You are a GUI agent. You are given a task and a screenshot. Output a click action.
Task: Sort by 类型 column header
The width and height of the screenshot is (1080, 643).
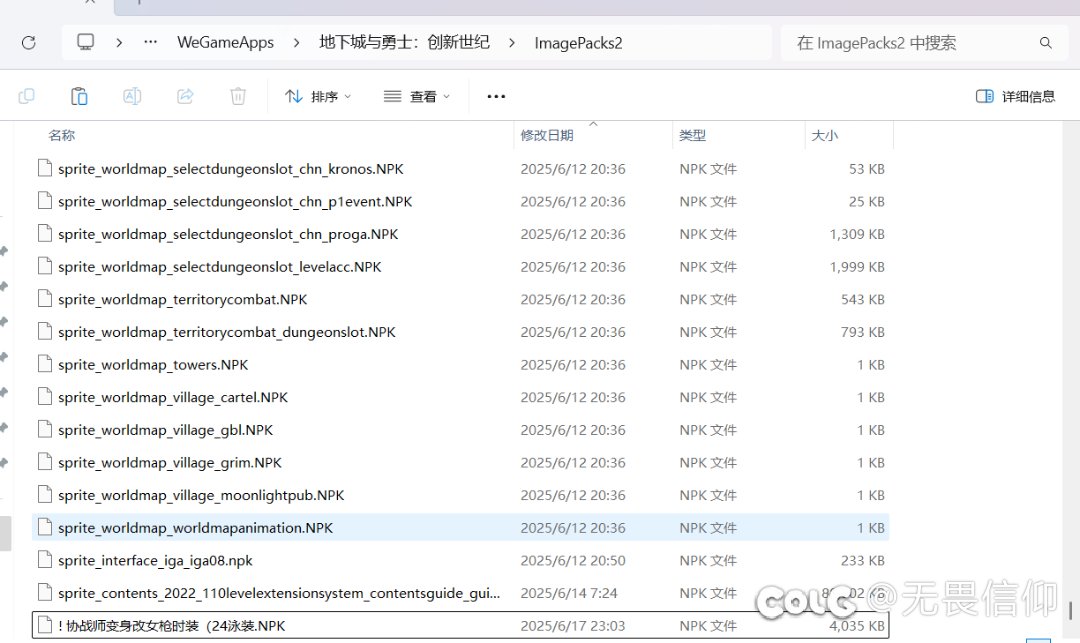click(692, 135)
